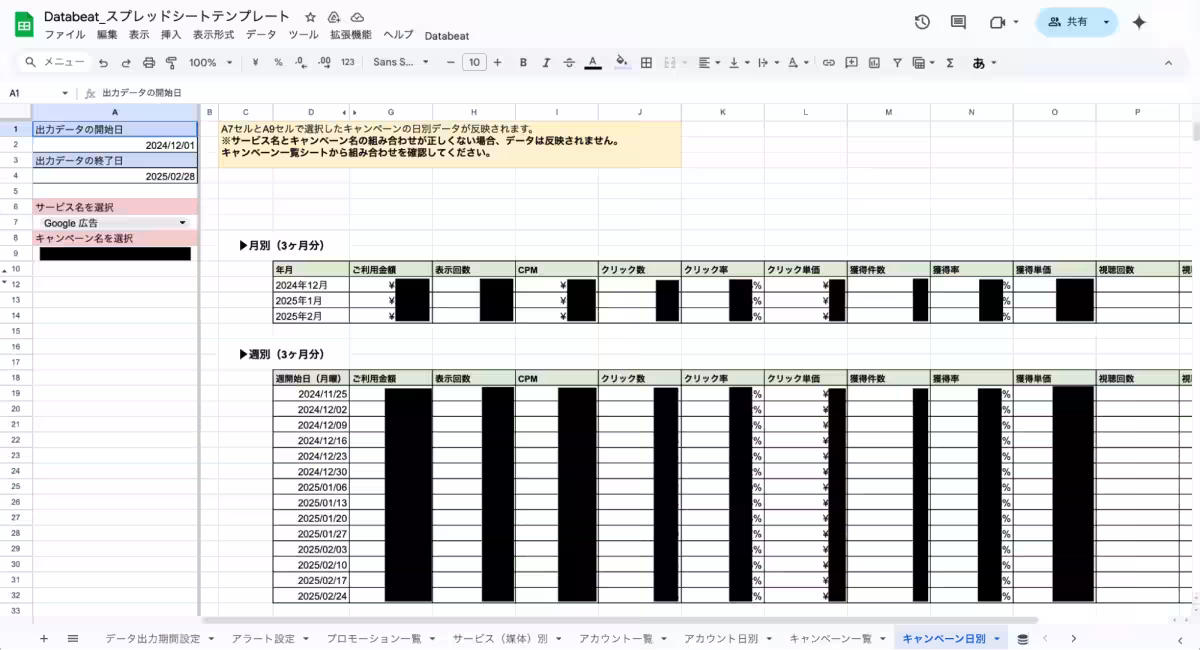Toggle strikethrough formatting
The height and width of the screenshot is (650, 1200).
coord(569,62)
